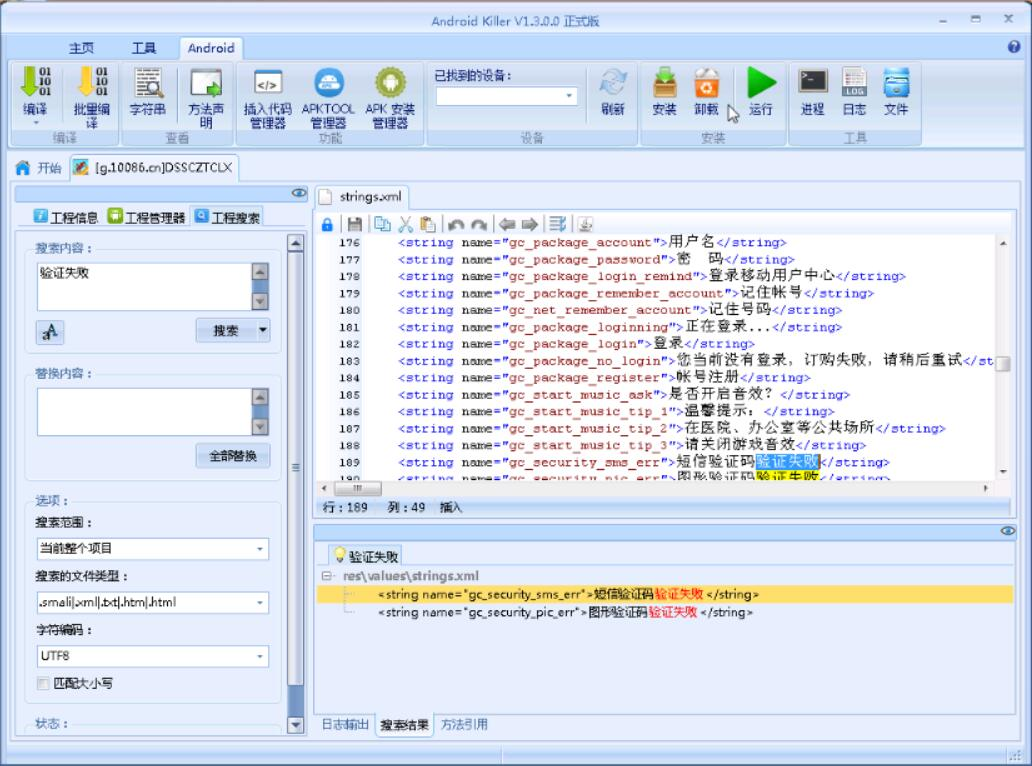Switch to the 方法引用 bottom tab
The image size is (1032, 766).
[465, 725]
